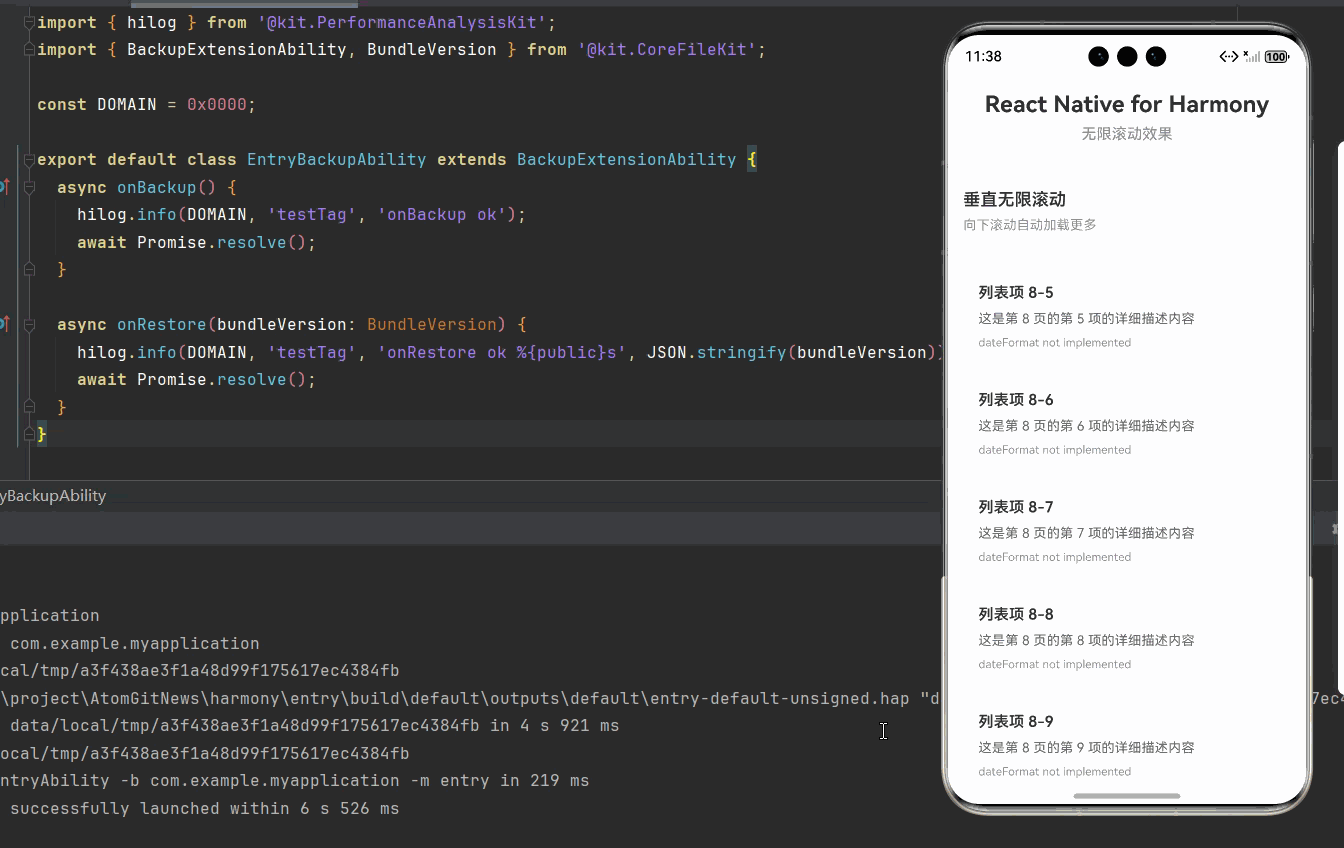Tap the 向下滚动自动加载更多 hint text
The width and height of the screenshot is (1344, 848).
point(1030,225)
